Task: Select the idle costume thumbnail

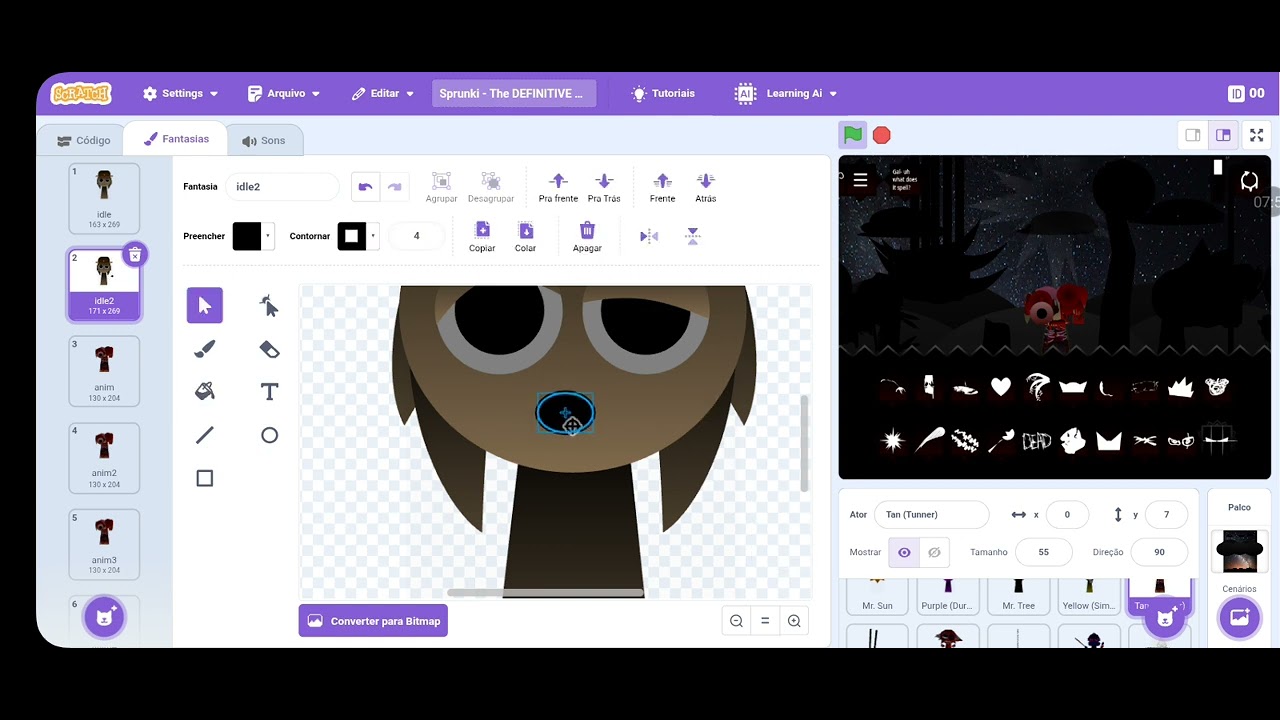Action: click(x=104, y=198)
